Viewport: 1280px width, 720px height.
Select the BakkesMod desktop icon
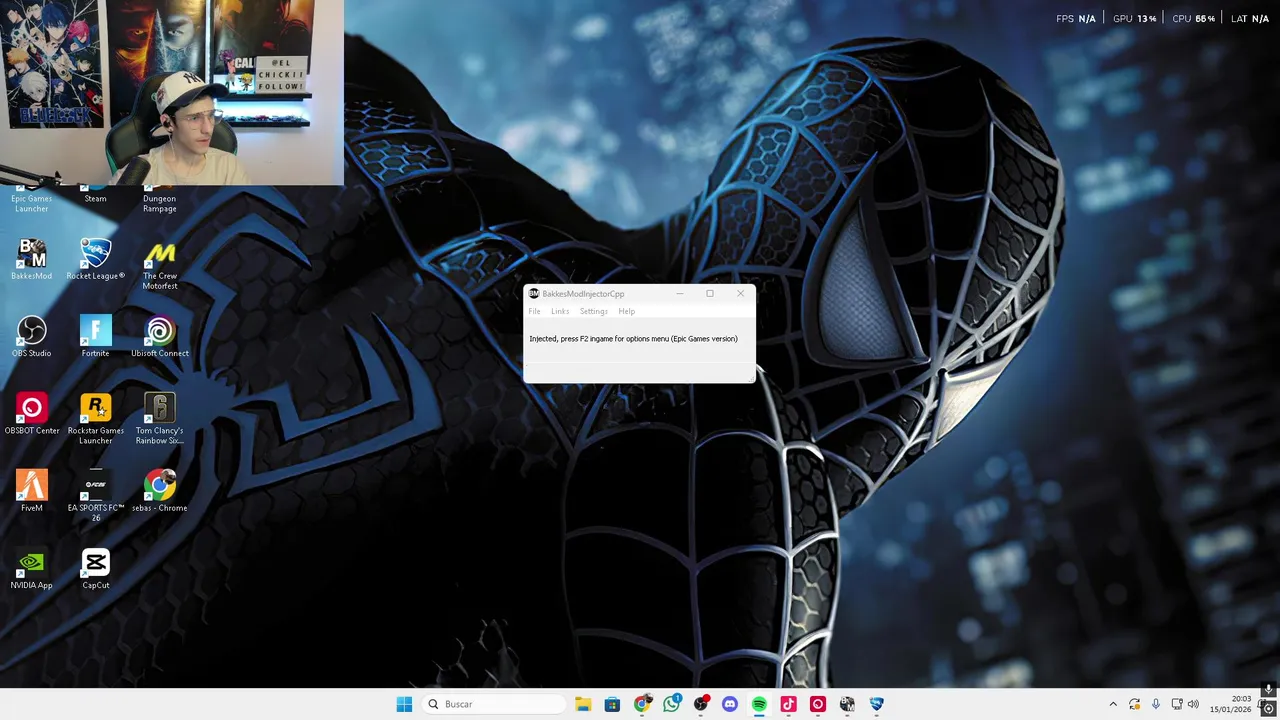[31, 260]
